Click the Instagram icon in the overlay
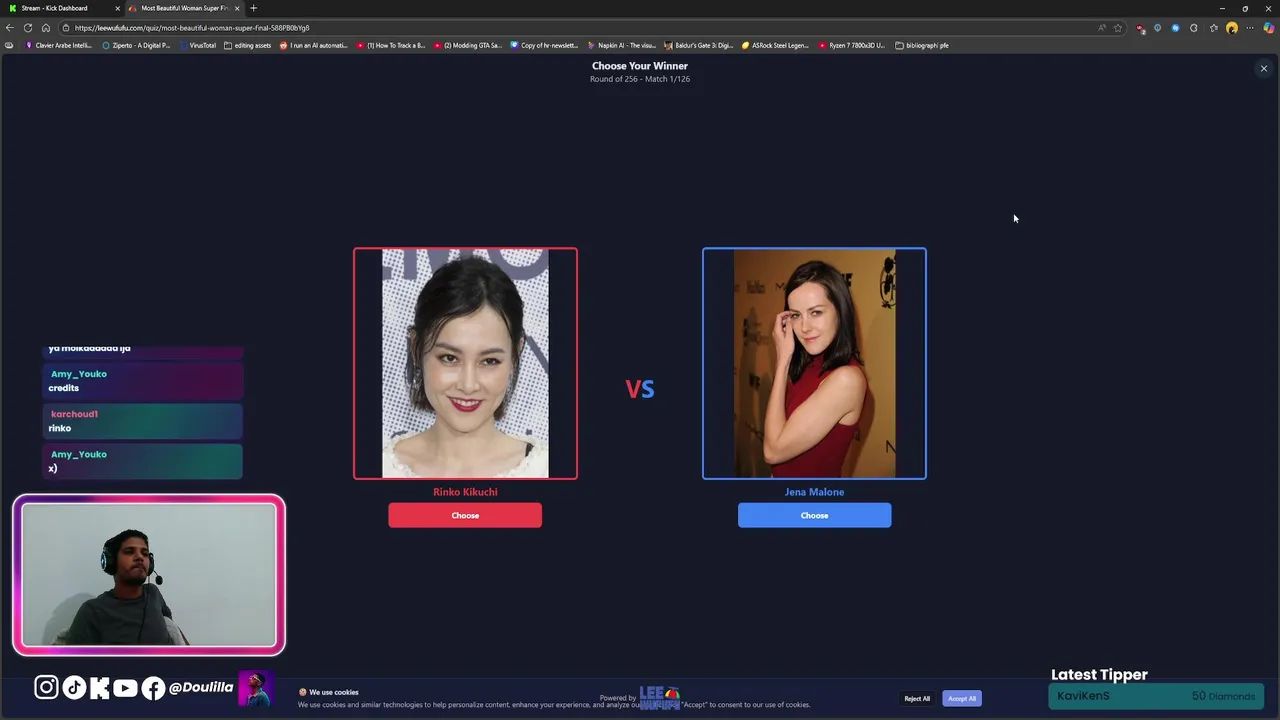The height and width of the screenshot is (720, 1280). pos(46,687)
